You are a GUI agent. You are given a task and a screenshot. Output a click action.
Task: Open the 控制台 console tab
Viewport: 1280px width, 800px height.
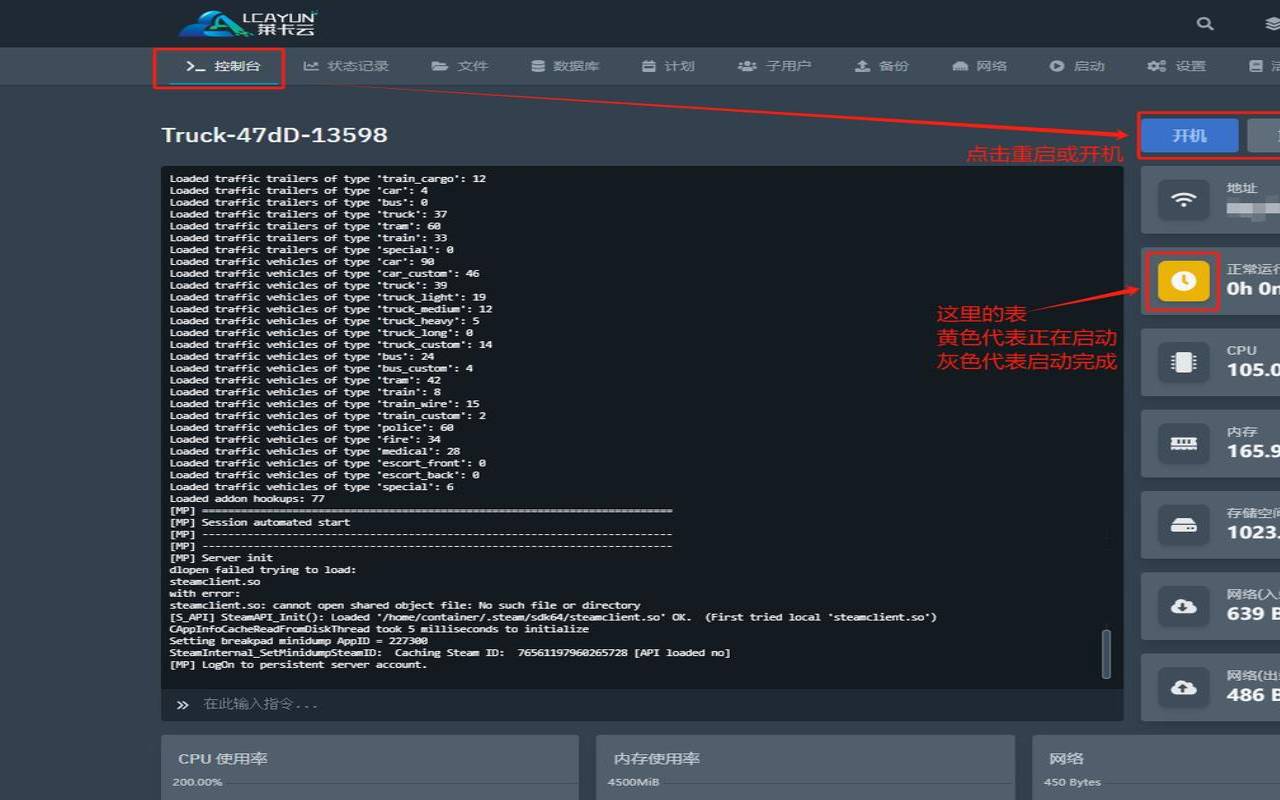click(x=222, y=66)
